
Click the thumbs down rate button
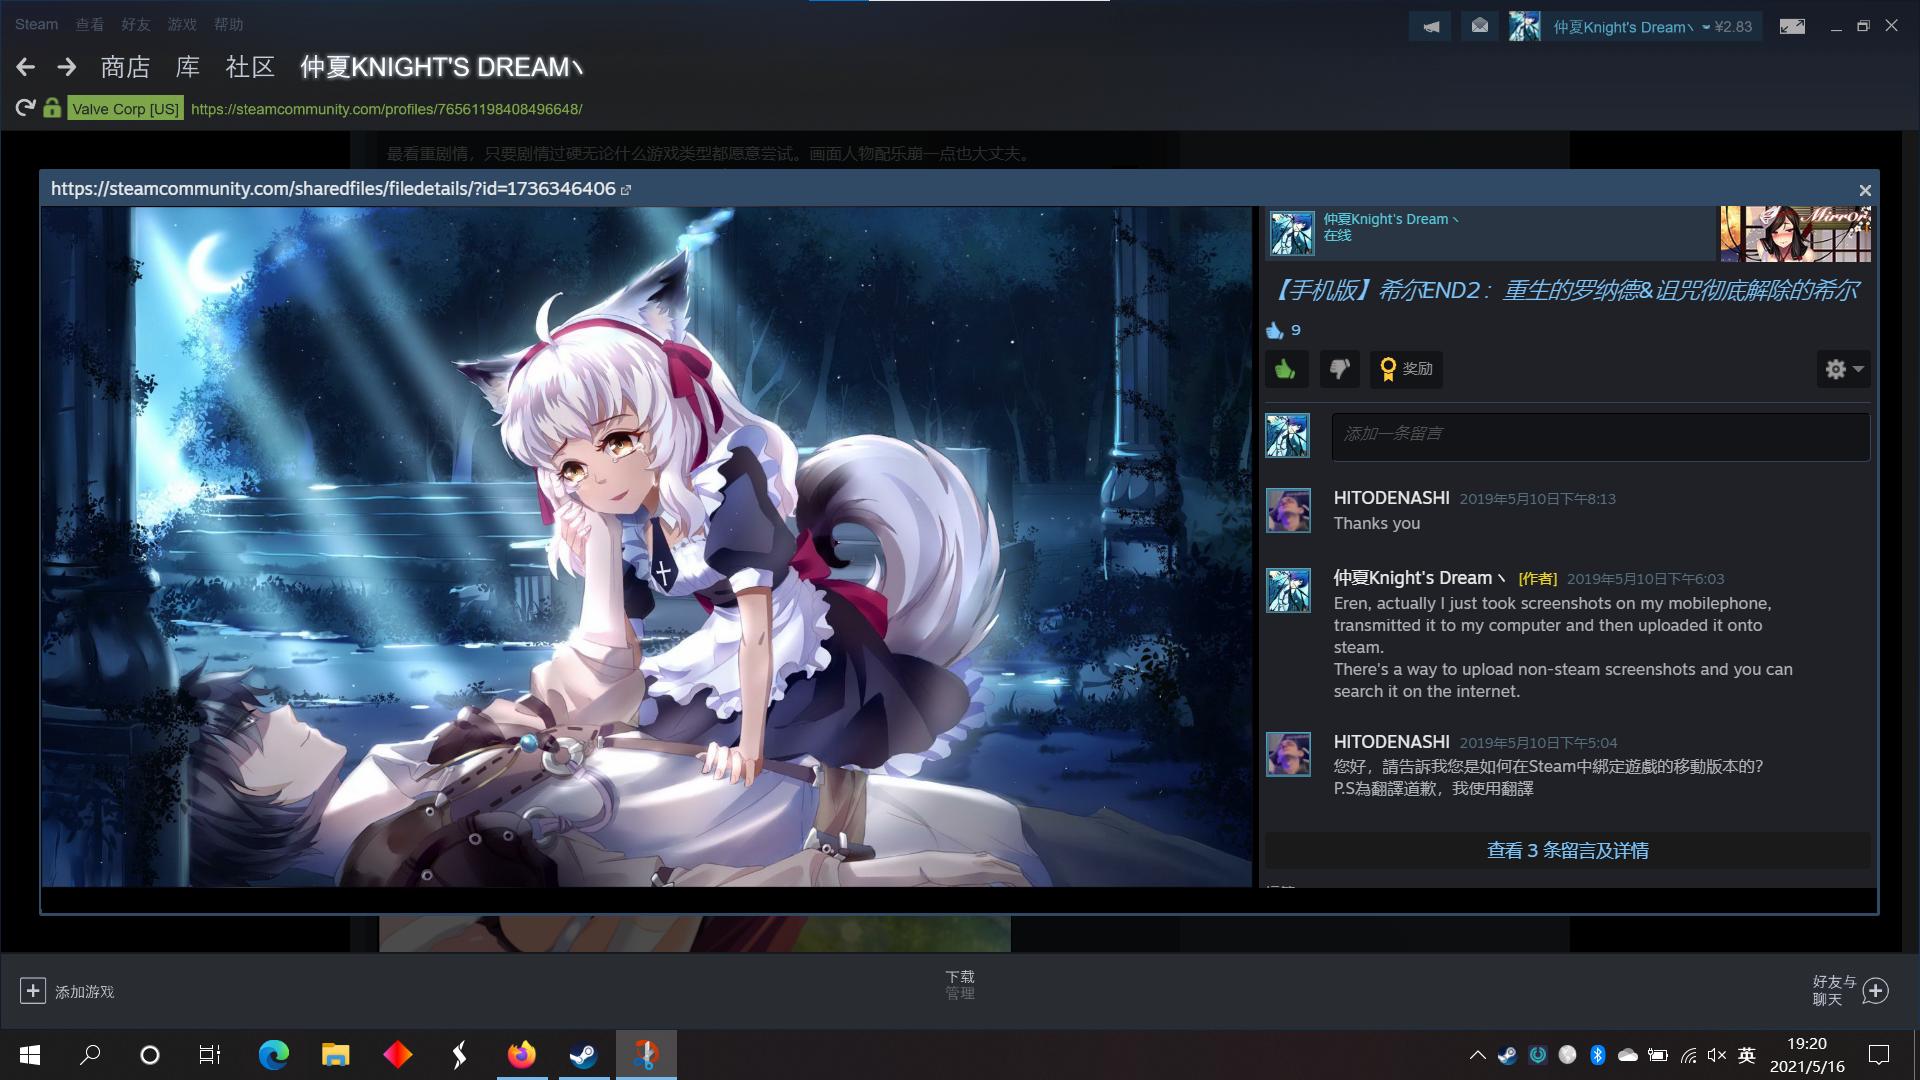pos(1339,369)
